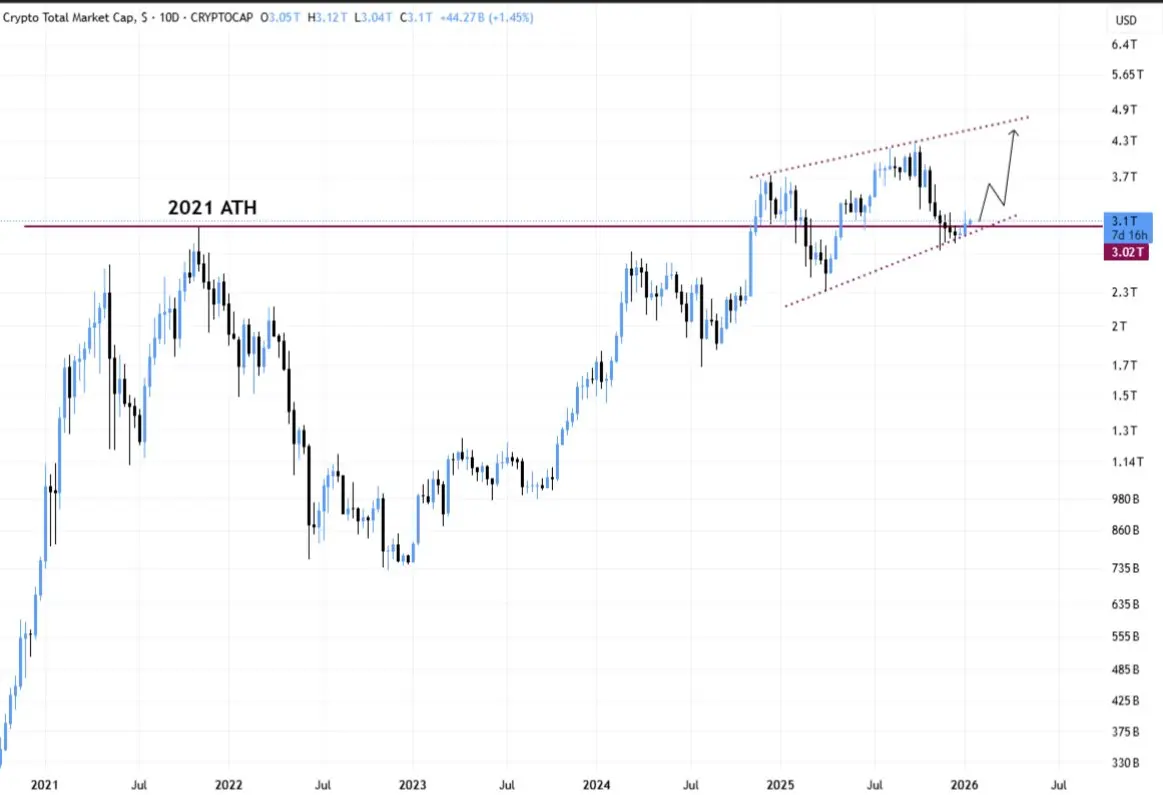Click the 10D interval in chart title
Image resolution: width=1163 pixels, height=795 pixels.
(170, 17)
